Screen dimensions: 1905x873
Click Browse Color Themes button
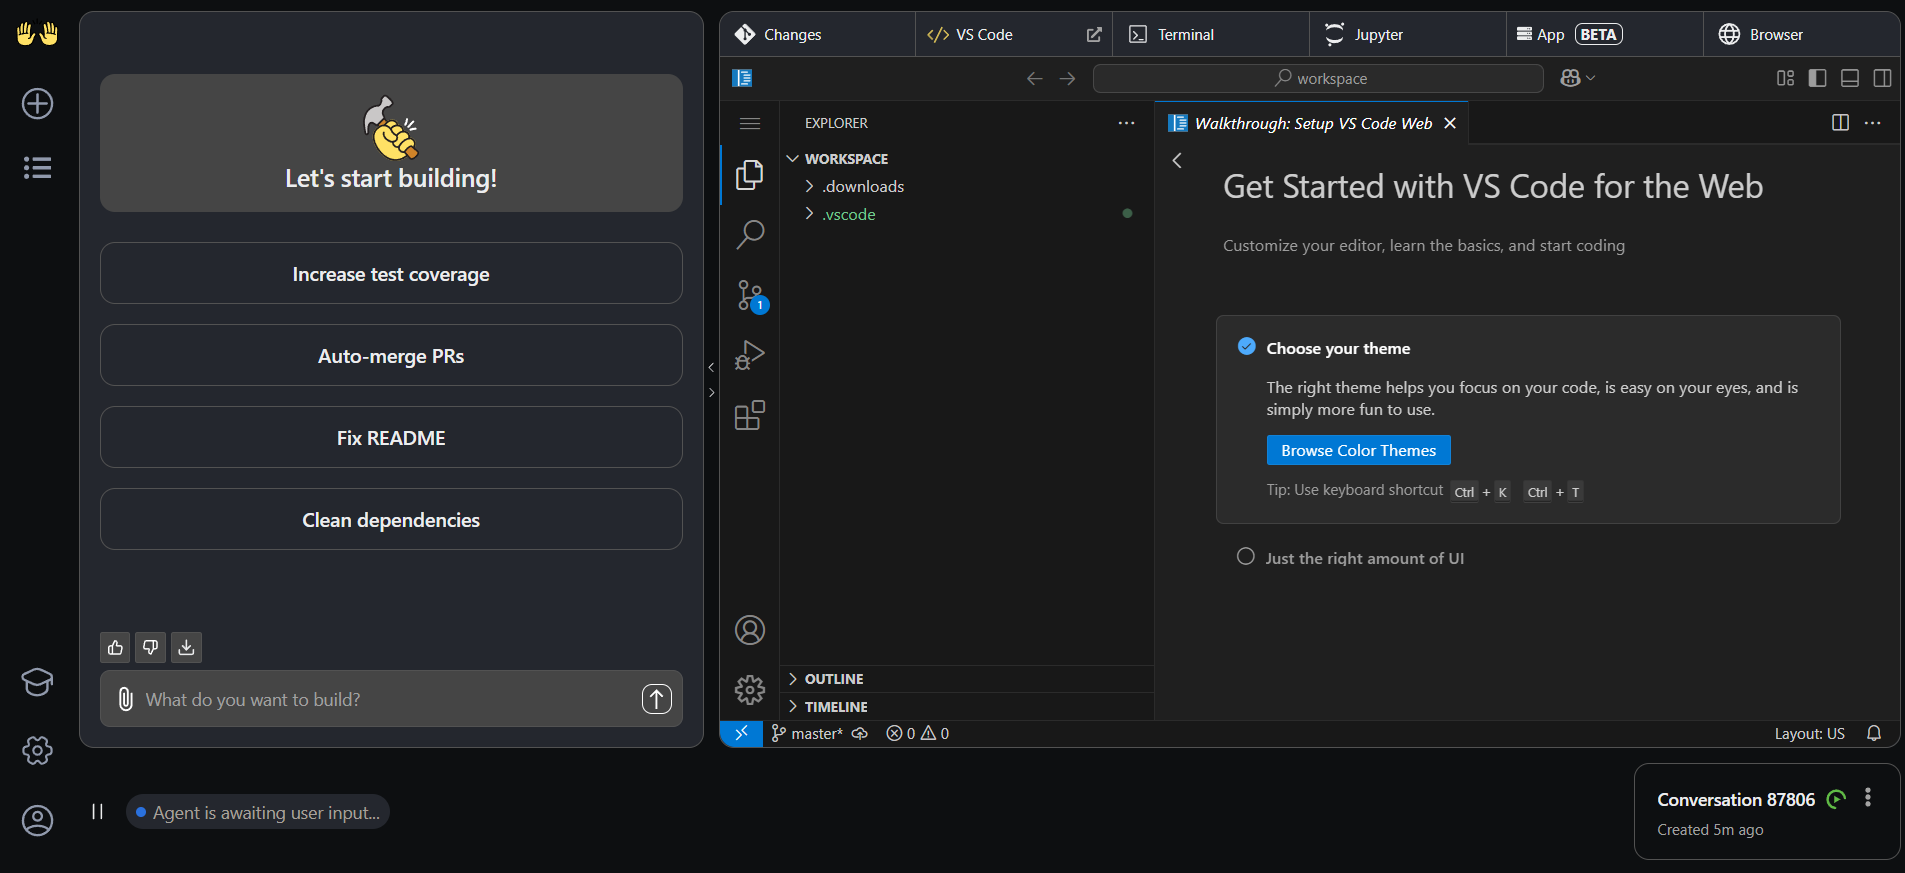pos(1358,450)
